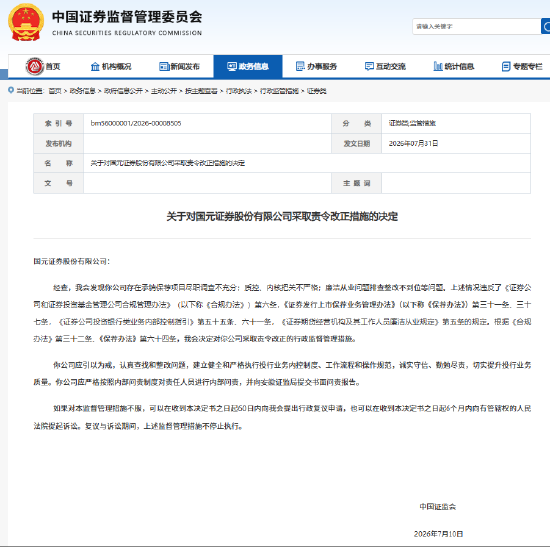Open 行政执法 breadcrumb link

239,91
